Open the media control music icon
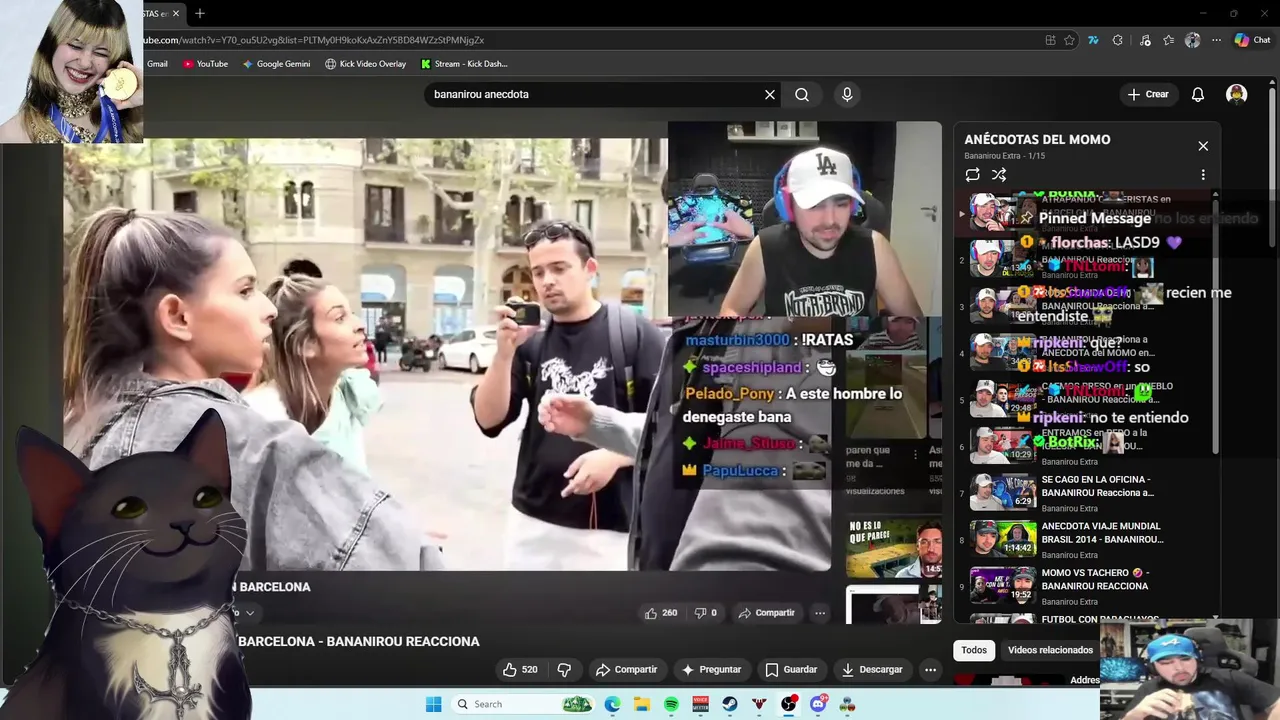1280x720 pixels. tap(1145, 40)
